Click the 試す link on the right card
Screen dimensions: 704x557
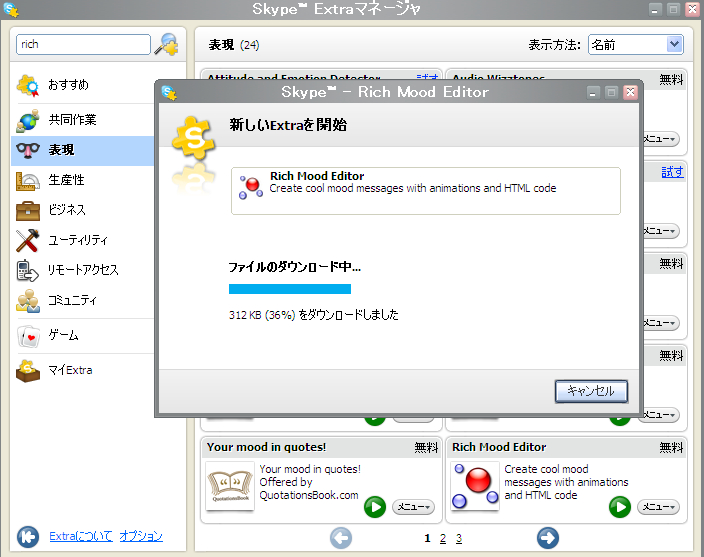(x=673, y=172)
